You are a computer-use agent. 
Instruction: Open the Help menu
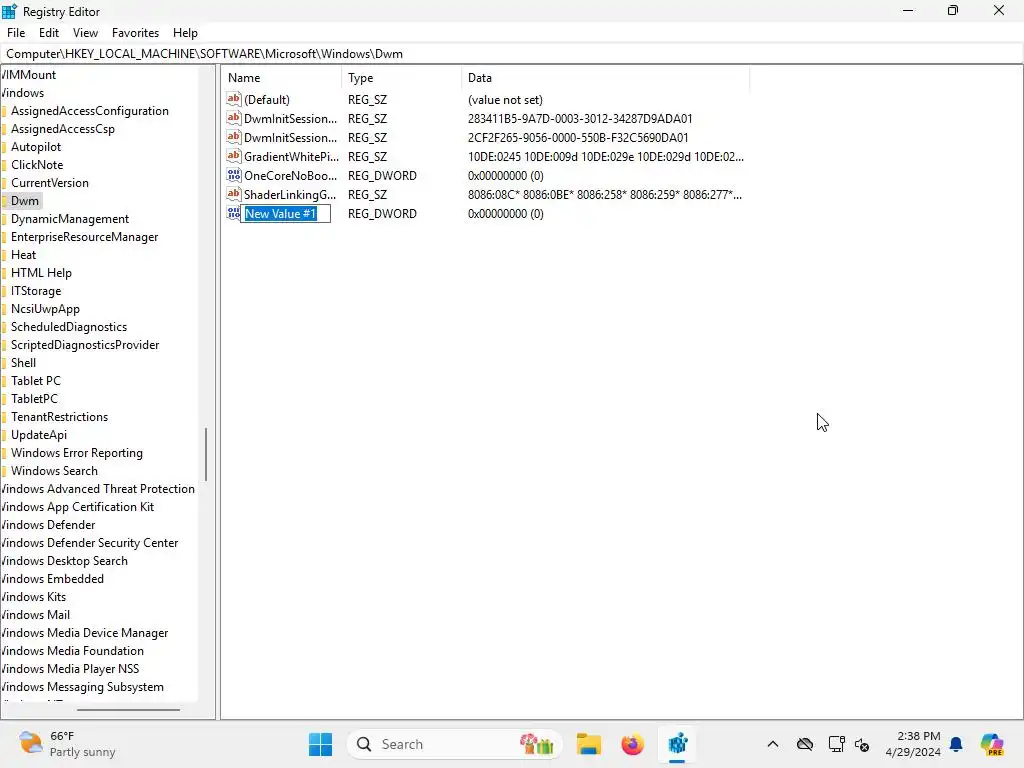pos(185,33)
